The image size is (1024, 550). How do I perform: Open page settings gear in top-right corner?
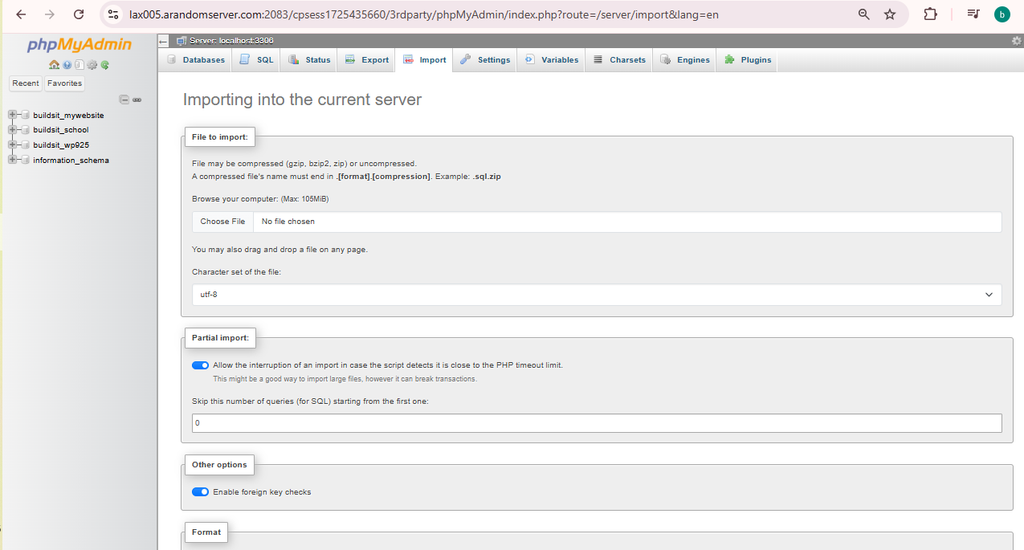coord(1016,40)
